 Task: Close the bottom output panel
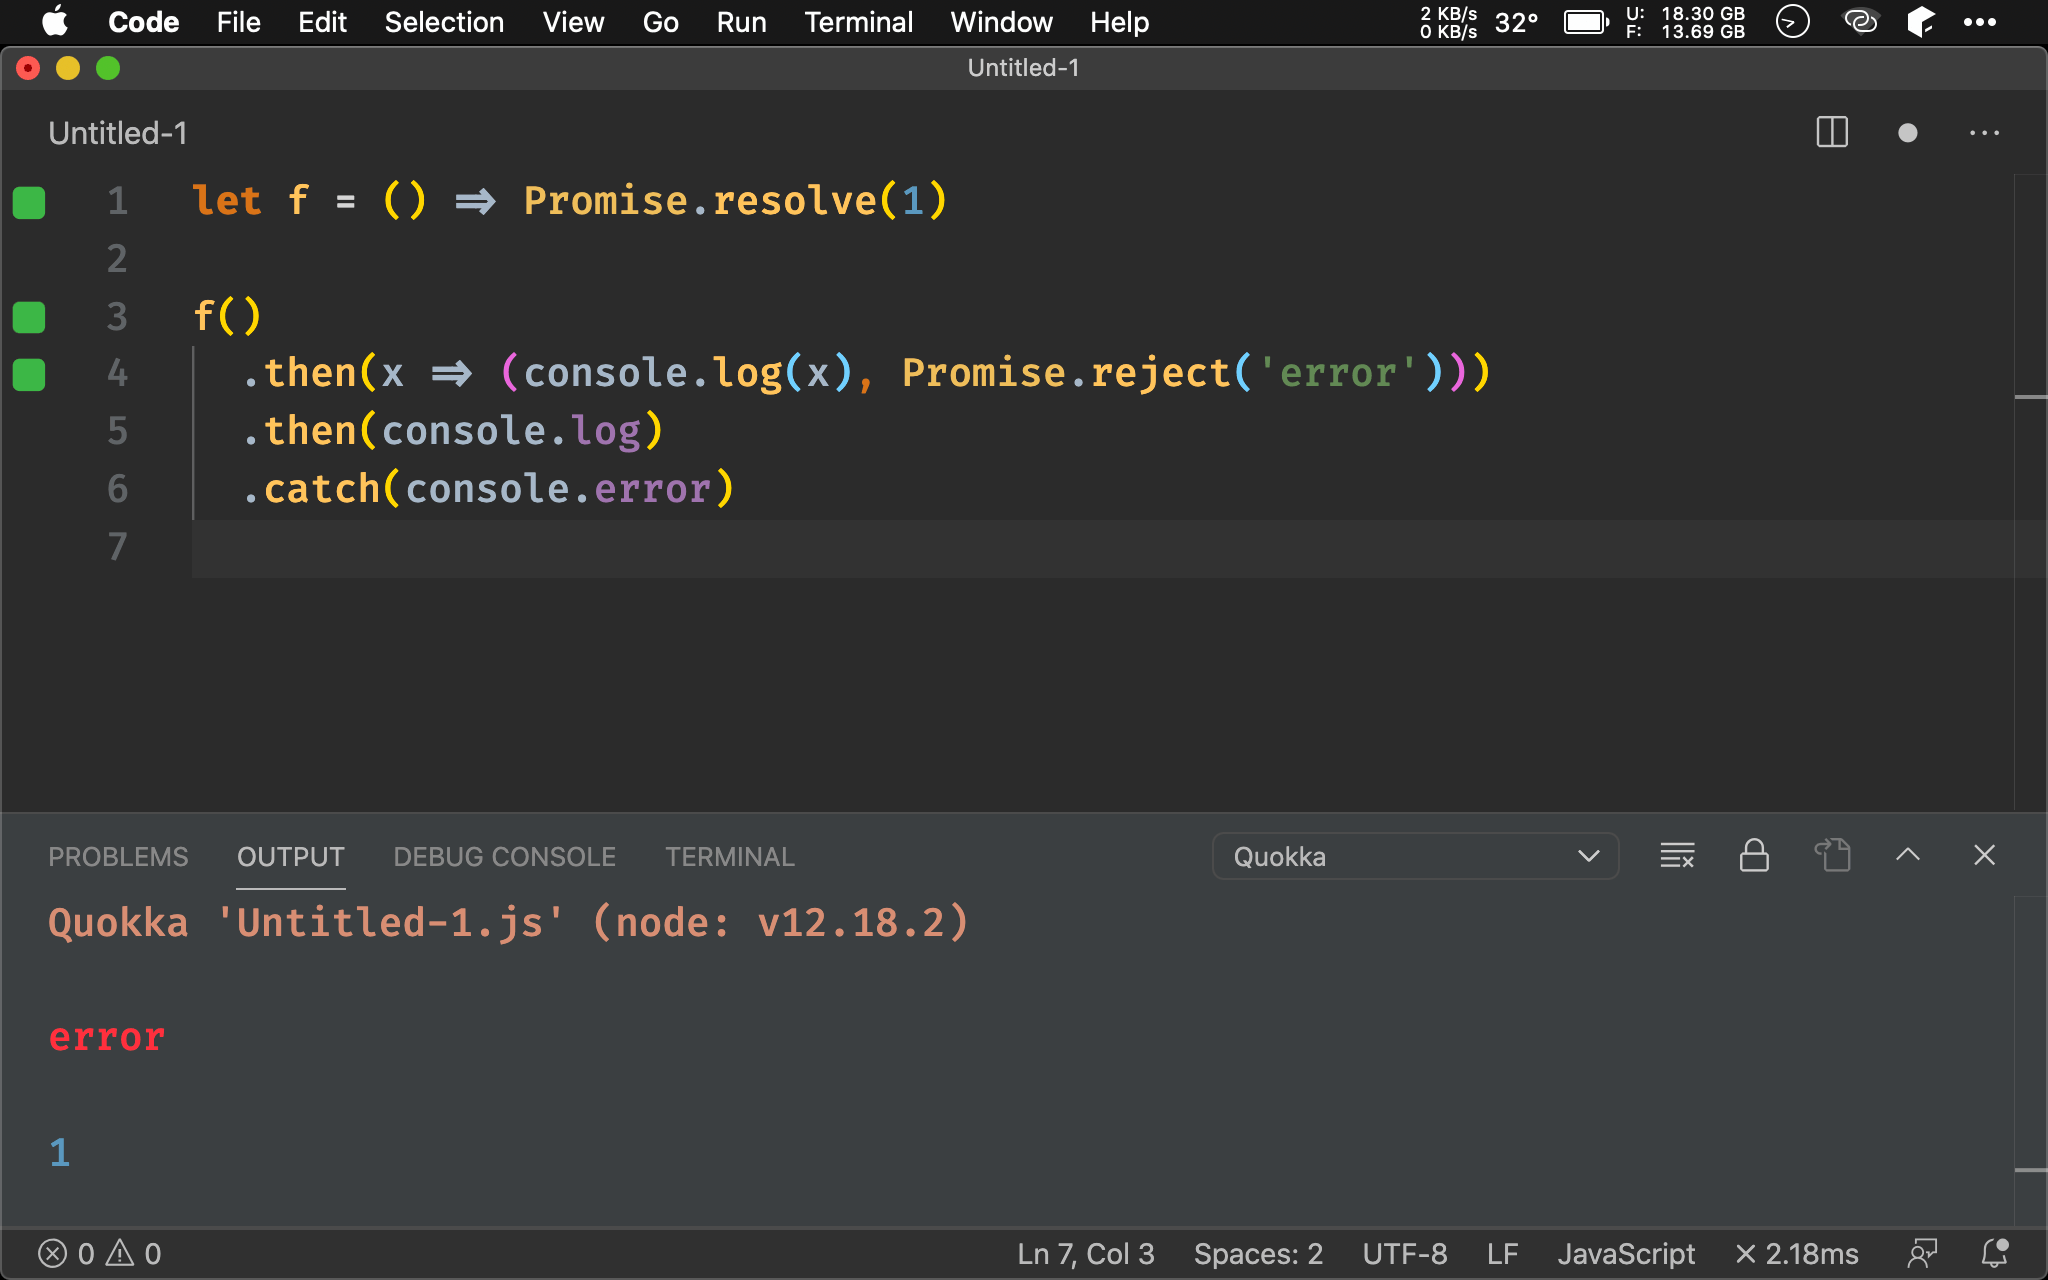[x=1985, y=855]
